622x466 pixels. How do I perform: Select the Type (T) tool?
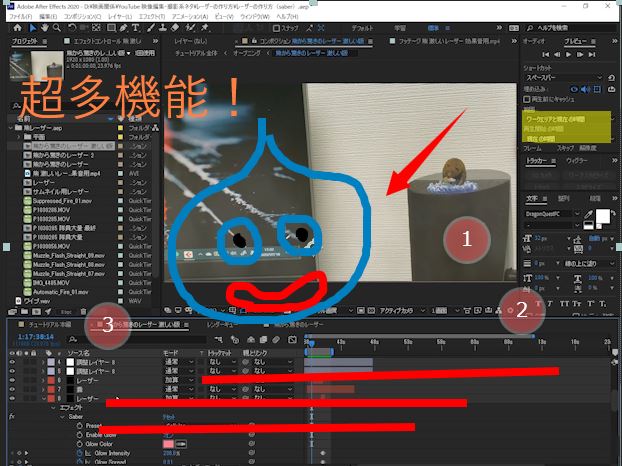[x=135, y=28]
